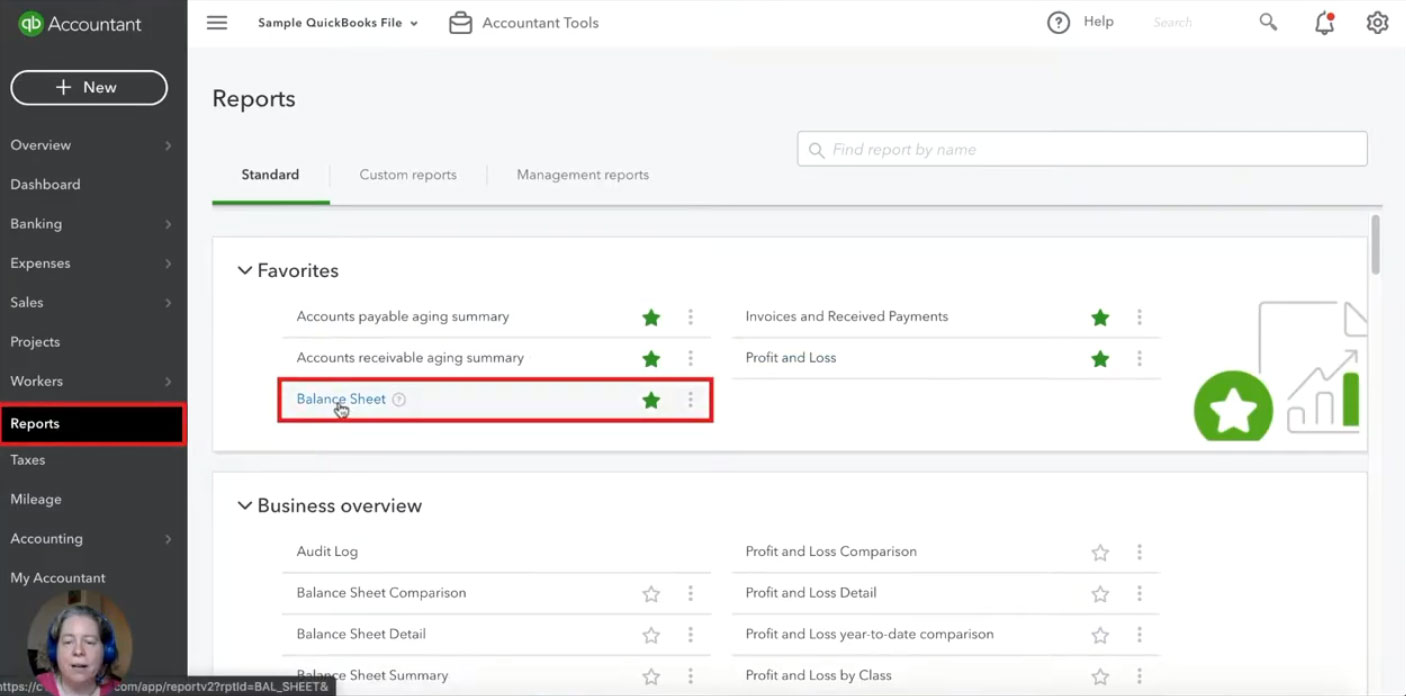Click the reports list vertical scrollbar
Viewport: 1406px width, 696px height.
pyautogui.click(x=1376, y=244)
